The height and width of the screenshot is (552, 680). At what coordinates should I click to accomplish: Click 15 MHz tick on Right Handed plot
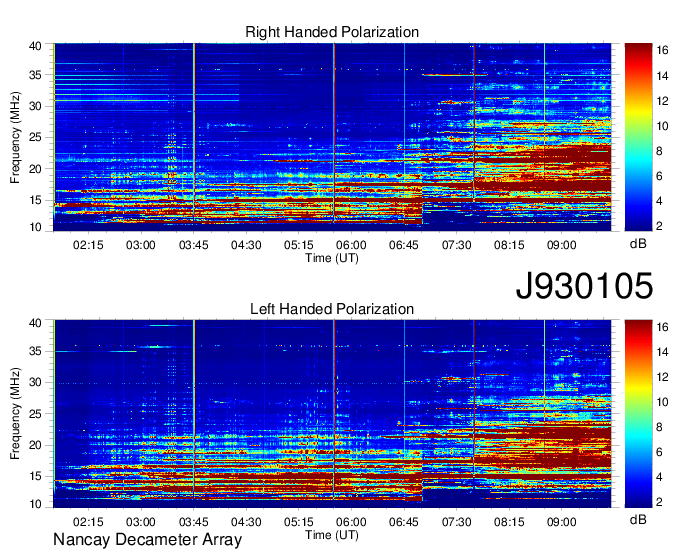35,200
